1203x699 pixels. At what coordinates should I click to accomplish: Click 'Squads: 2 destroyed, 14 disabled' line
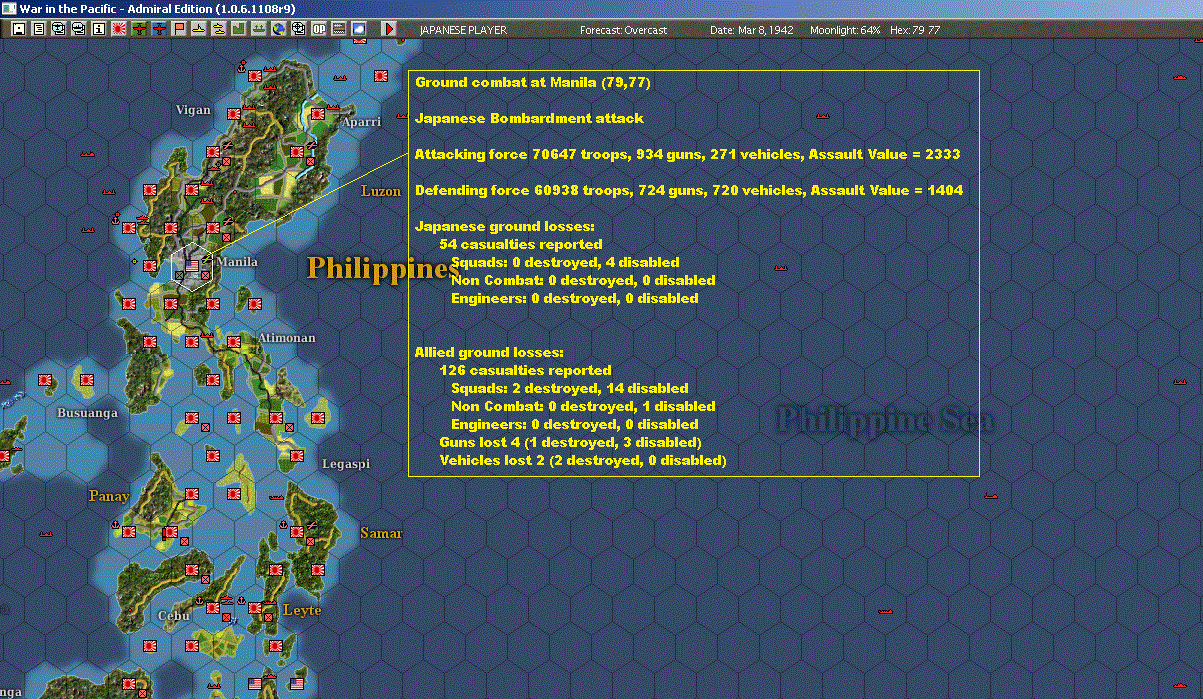[x=570, y=388]
